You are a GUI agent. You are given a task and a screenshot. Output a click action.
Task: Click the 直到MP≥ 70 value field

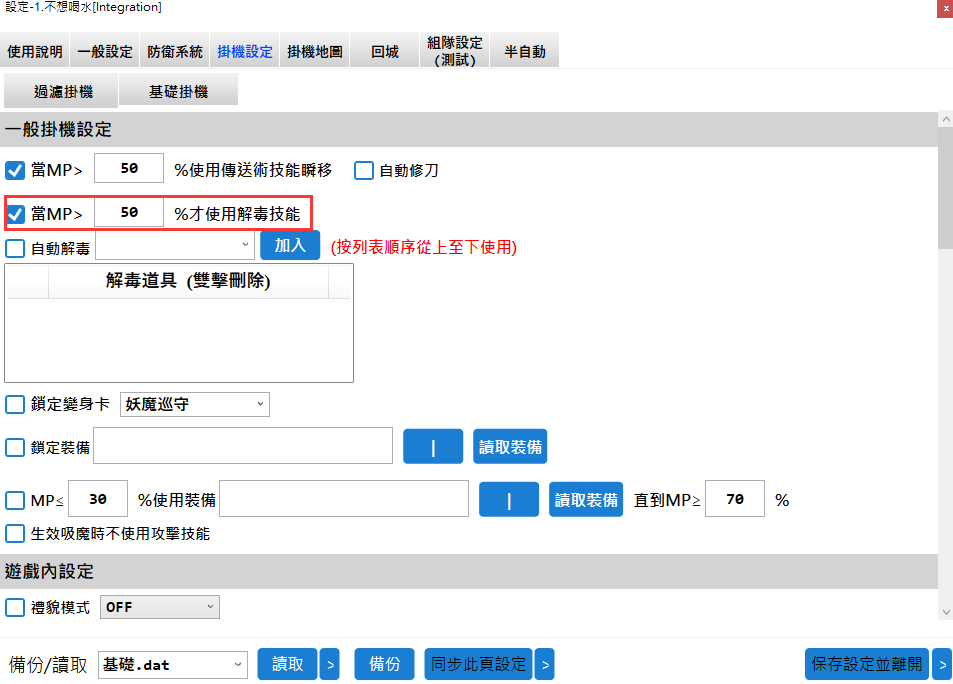[x=735, y=499]
